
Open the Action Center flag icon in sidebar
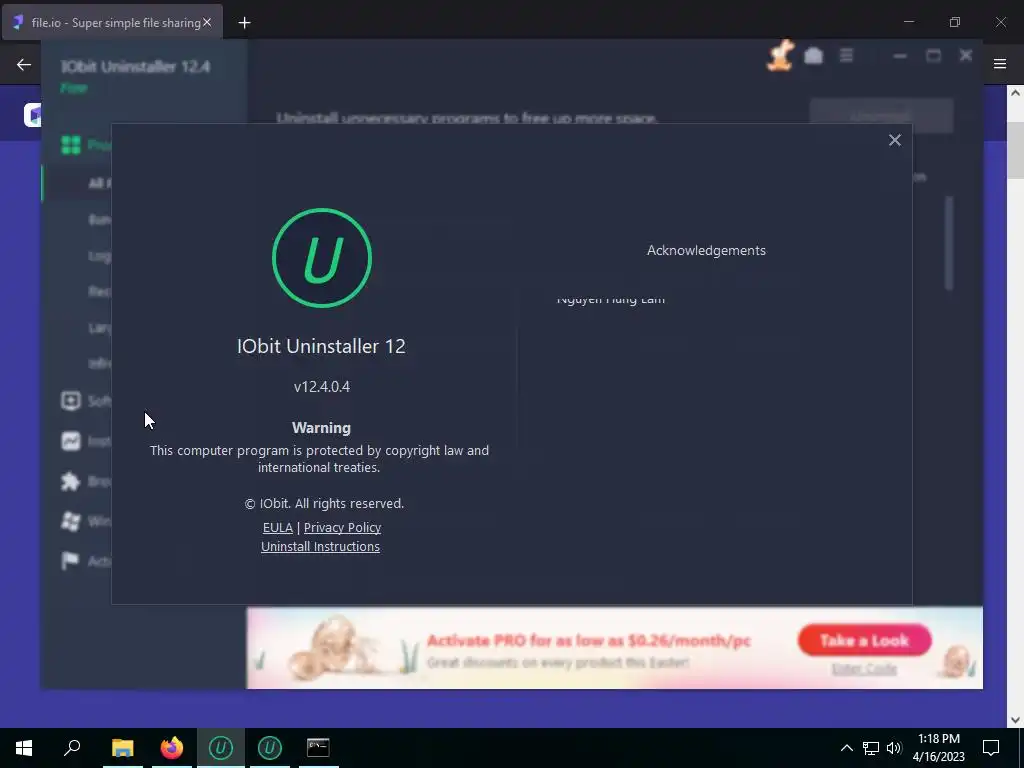70,561
